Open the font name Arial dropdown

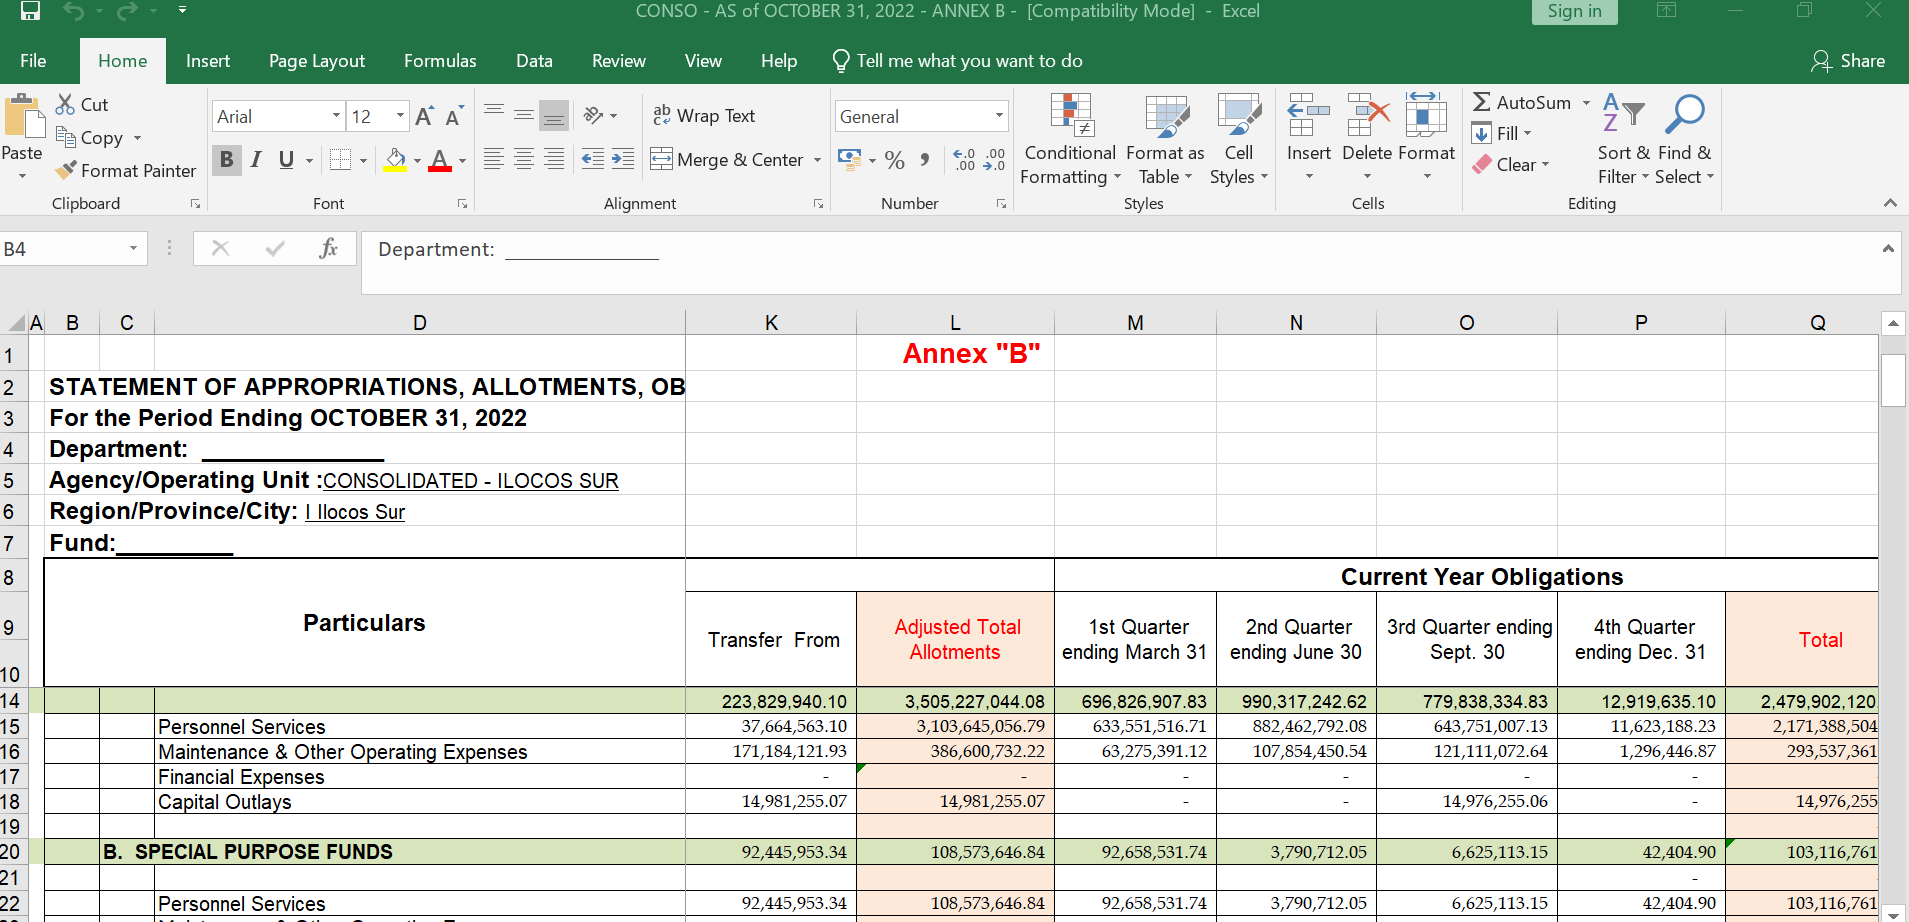[x=336, y=116]
